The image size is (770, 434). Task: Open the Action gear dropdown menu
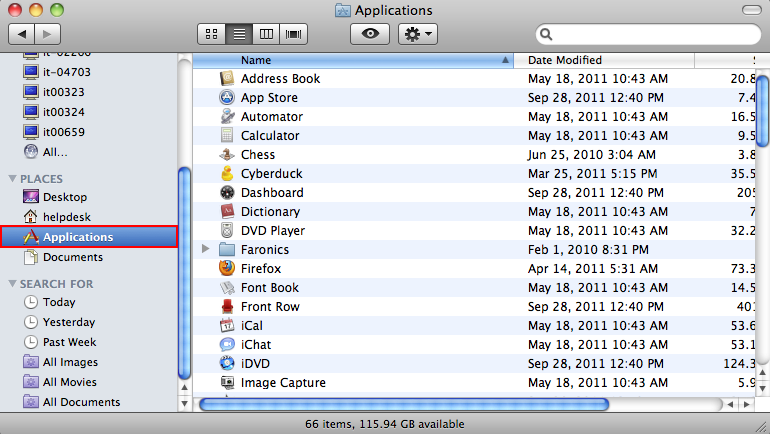point(417,34)
